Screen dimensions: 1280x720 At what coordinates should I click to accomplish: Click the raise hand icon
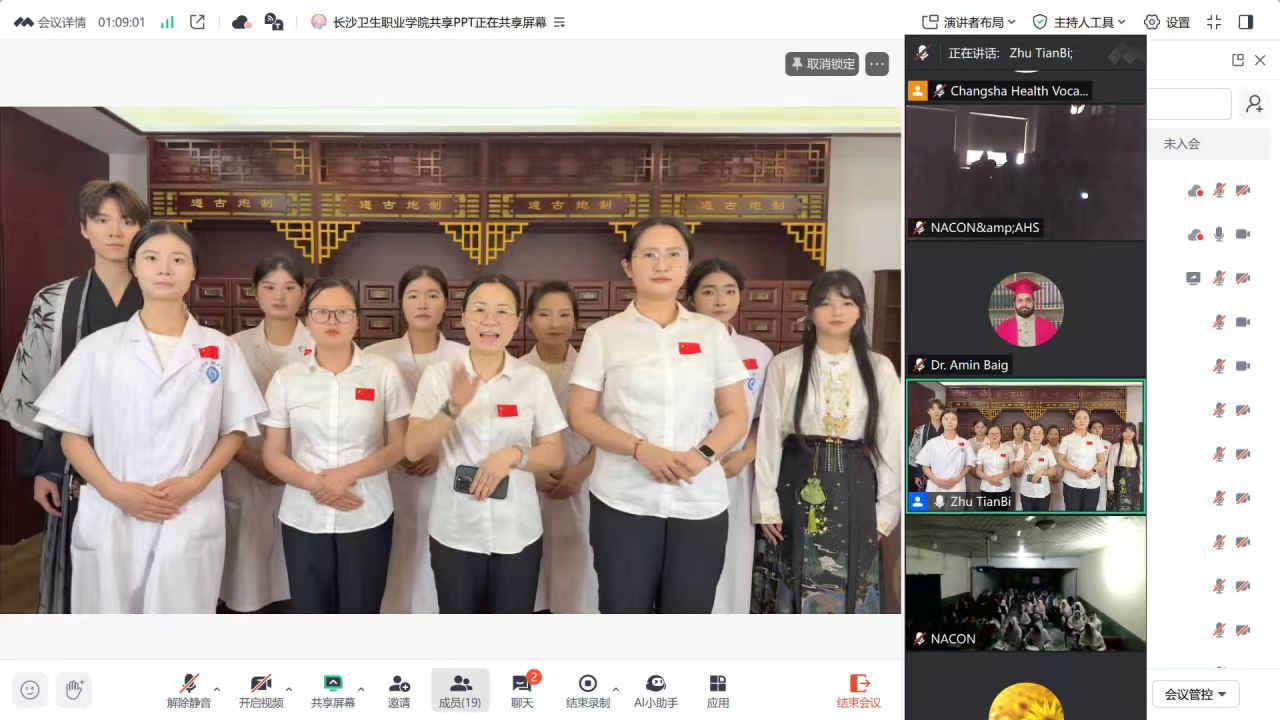coord(74,689)
